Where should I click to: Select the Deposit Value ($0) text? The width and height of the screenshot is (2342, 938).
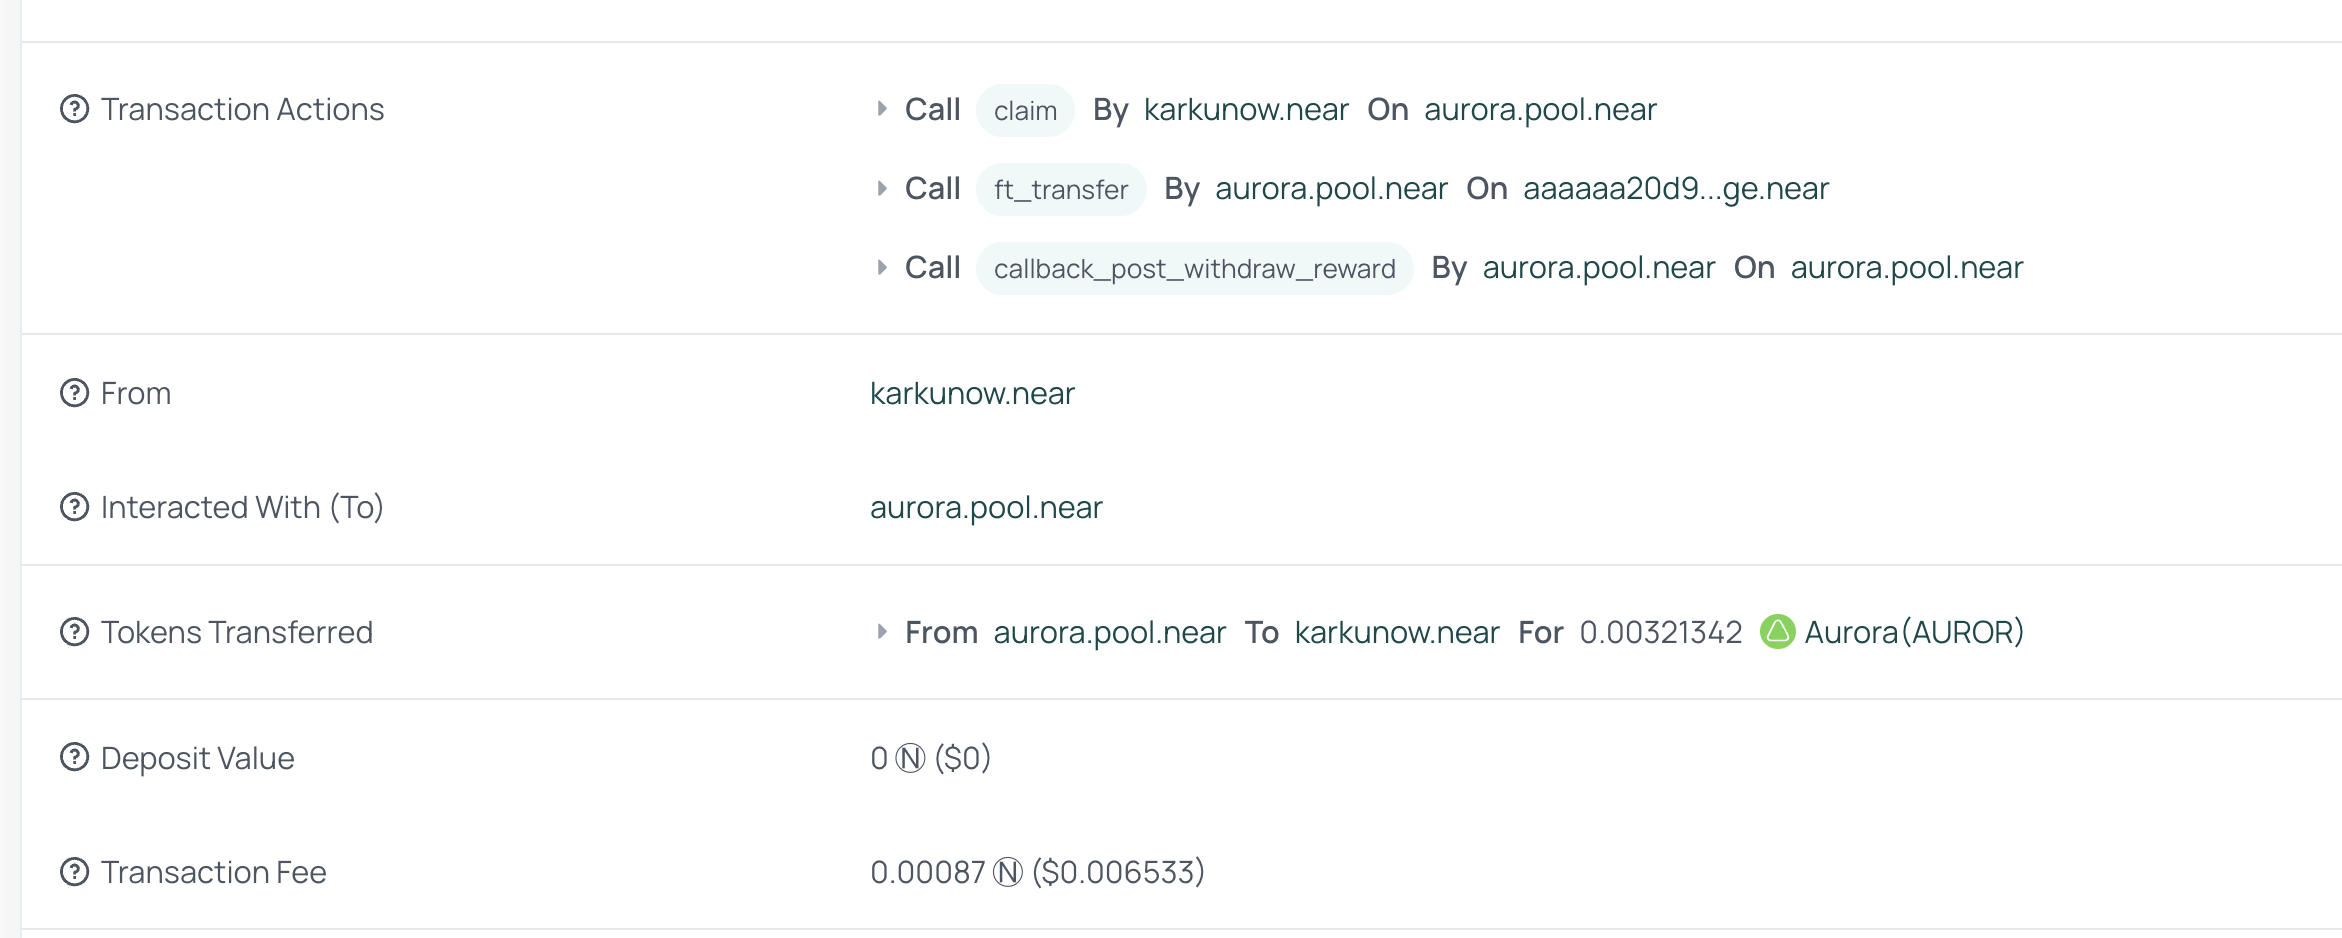click(x=962, y=758)
